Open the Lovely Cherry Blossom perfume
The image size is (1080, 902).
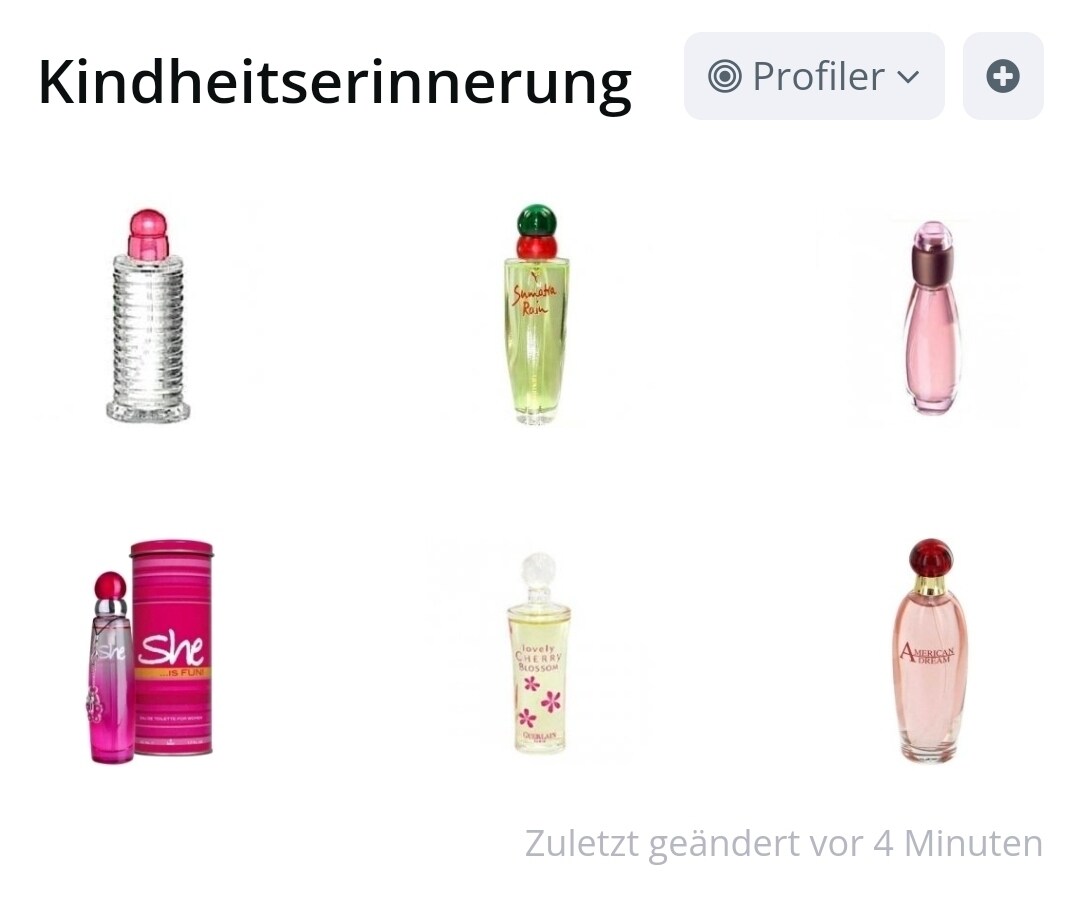(x=539, y=651)
